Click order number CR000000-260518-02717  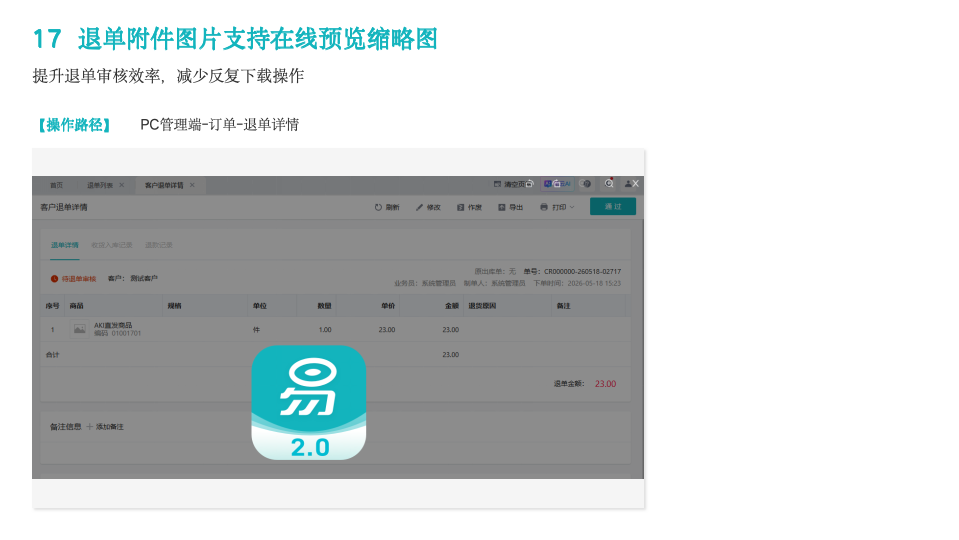pos(582,272)
